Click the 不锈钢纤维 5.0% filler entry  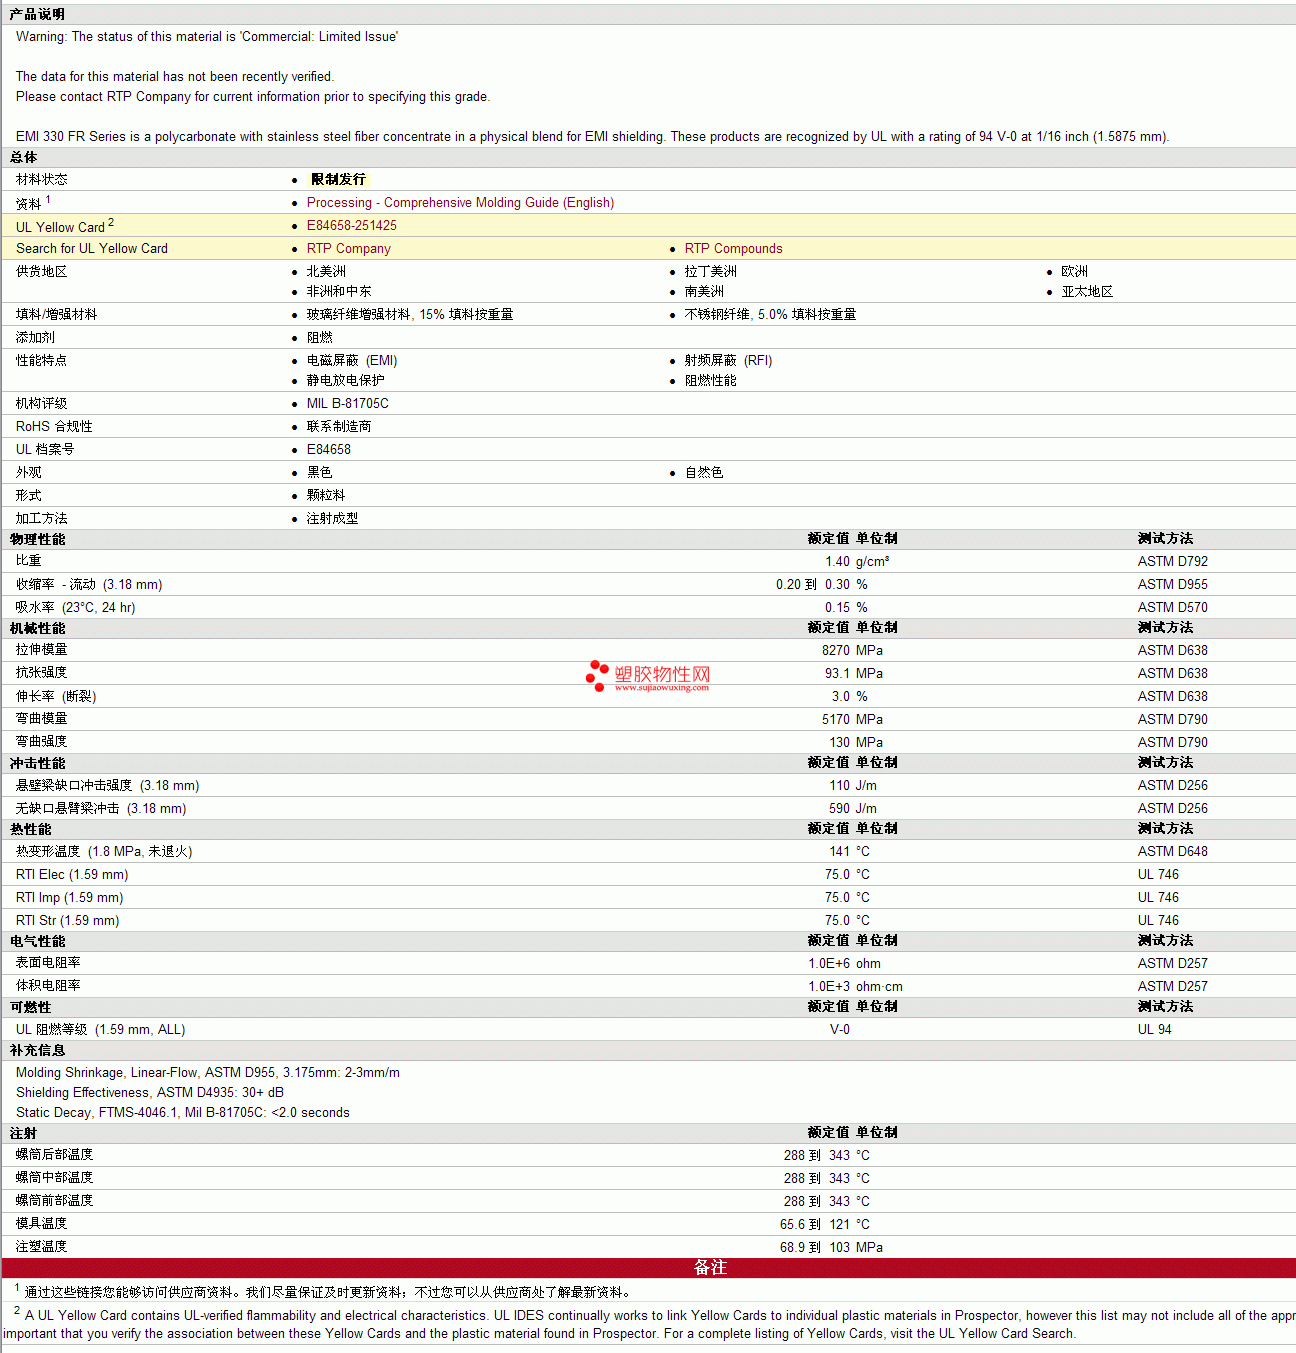tap(770, 314)
